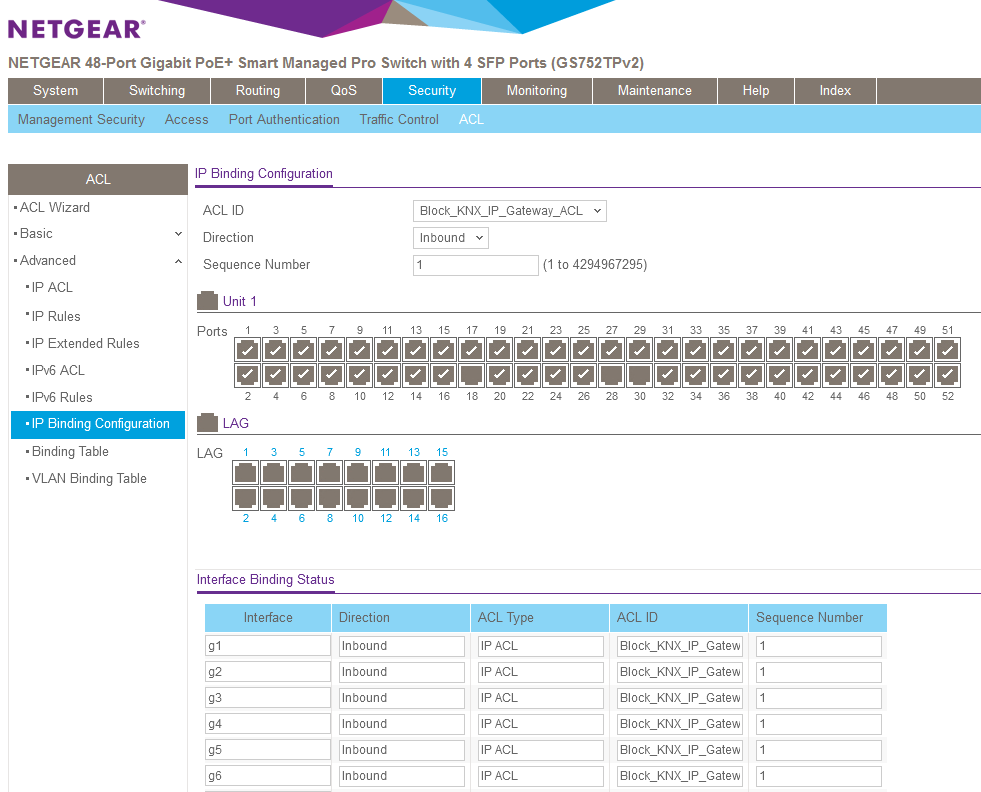This screenshot has height=792, width=981.
Task: Select LAG port 12 icon
Action: pos(385,499)
